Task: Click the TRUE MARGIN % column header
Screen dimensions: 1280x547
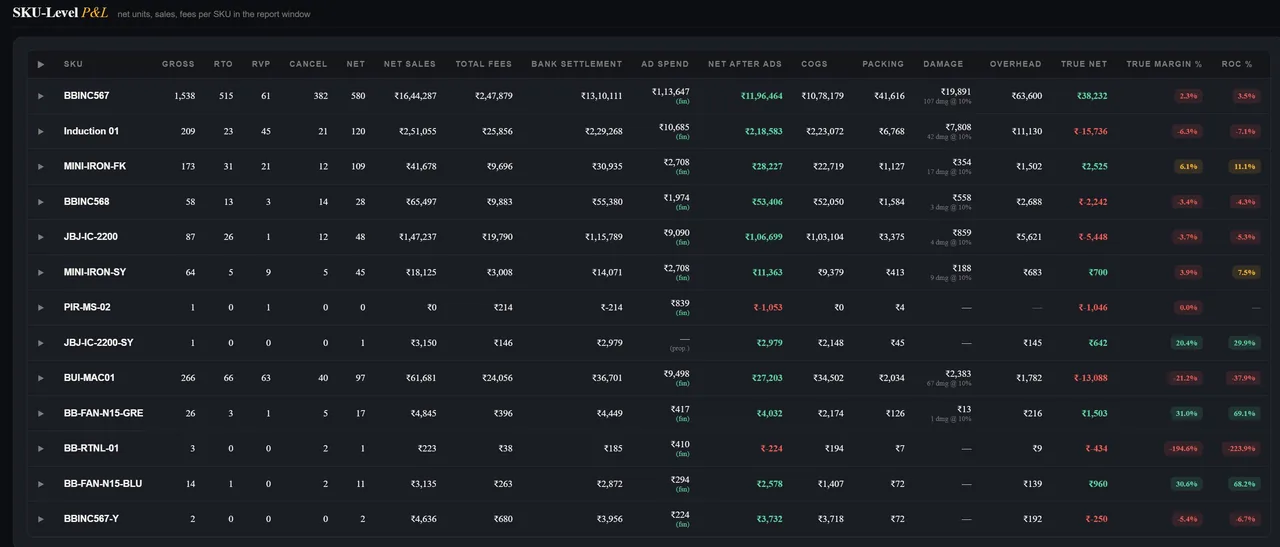Action: pyautogui.click(x=1164, y=64)
